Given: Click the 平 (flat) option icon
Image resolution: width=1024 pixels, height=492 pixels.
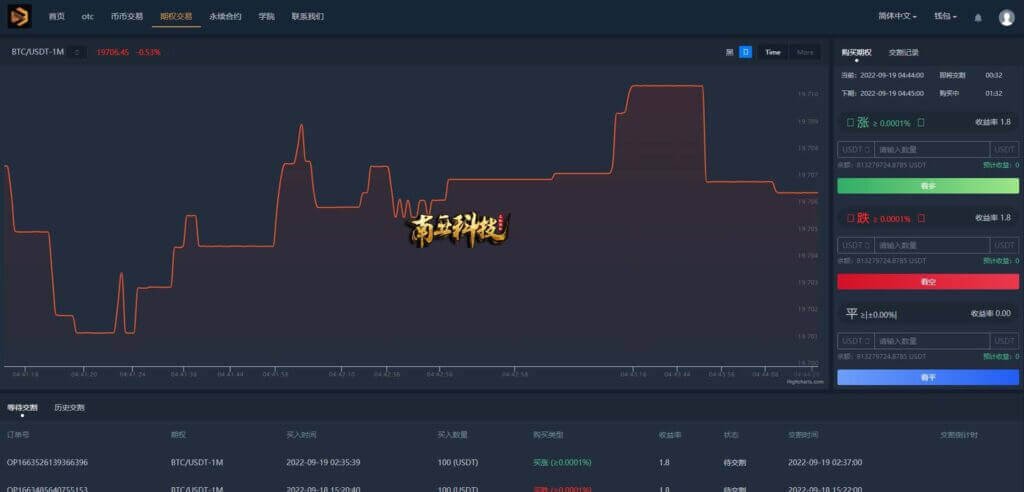Looking at the screenshot, I should click(852, 314).
